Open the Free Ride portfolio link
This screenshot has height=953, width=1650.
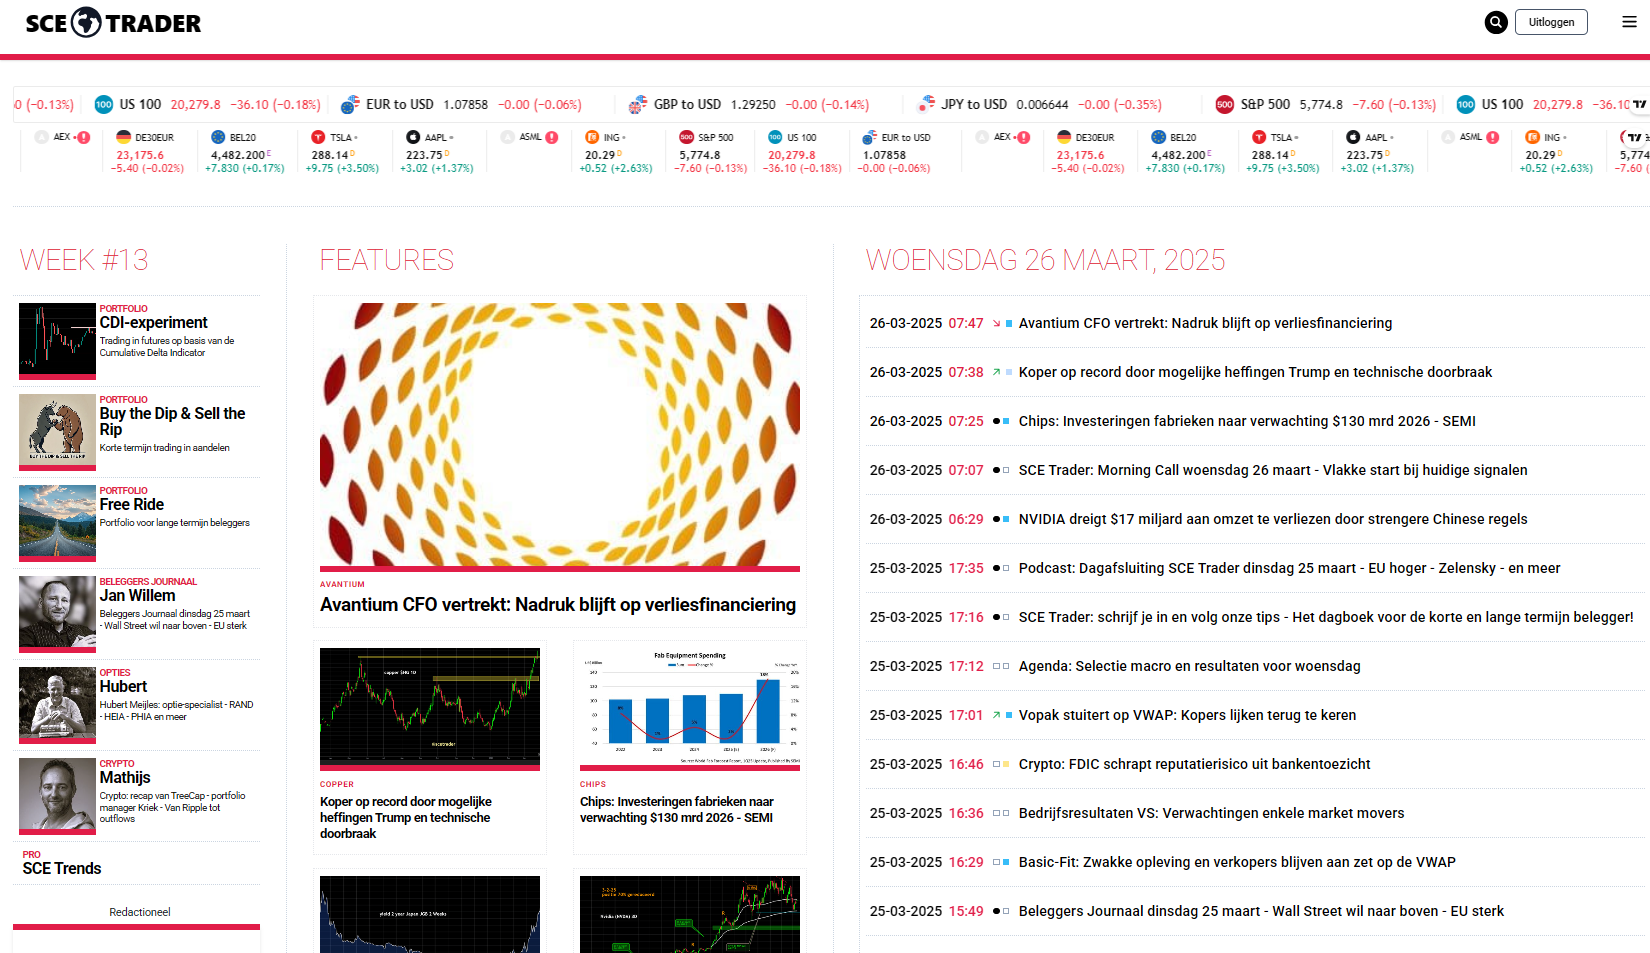[132, 504]
